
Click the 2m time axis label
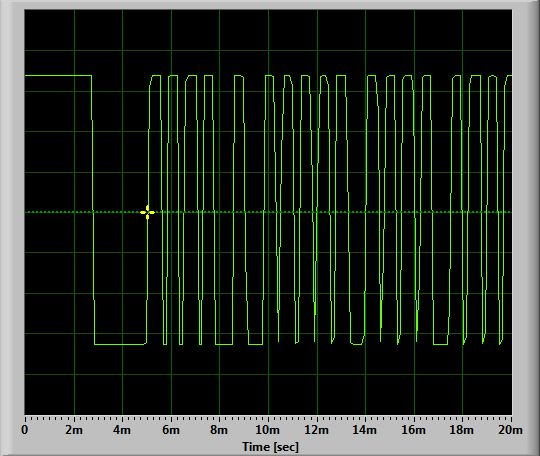[74, 430]
